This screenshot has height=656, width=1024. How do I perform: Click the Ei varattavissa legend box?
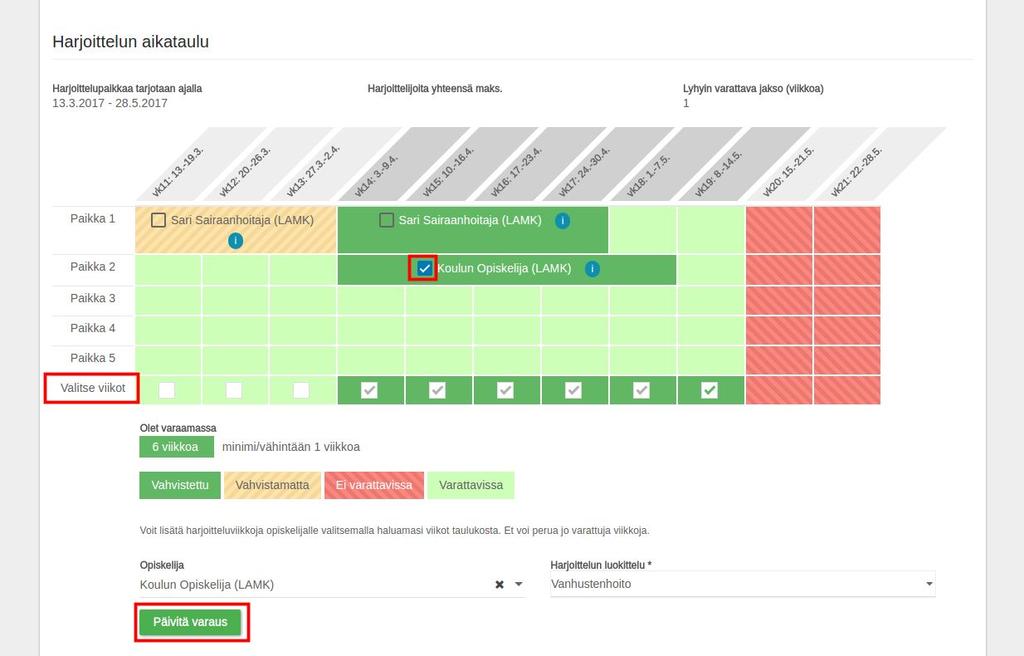tap(374, 485)
